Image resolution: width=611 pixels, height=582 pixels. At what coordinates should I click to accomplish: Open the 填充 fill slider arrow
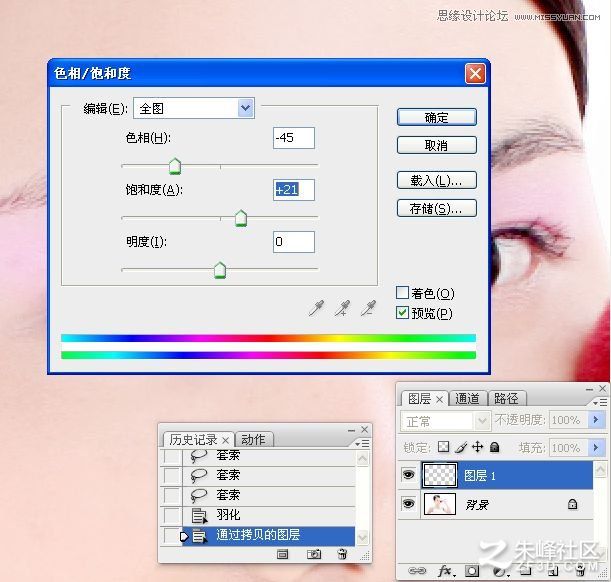(x=596, y=448)
